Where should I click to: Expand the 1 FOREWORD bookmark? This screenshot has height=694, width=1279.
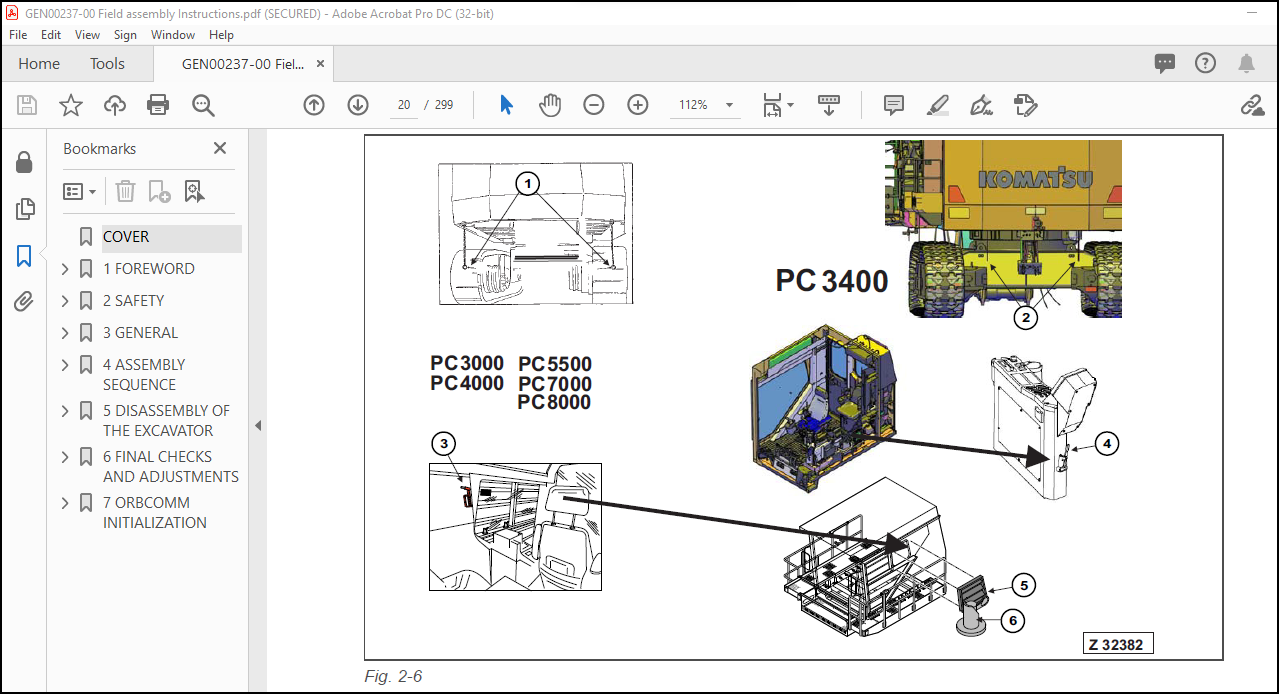coord(66,269)
